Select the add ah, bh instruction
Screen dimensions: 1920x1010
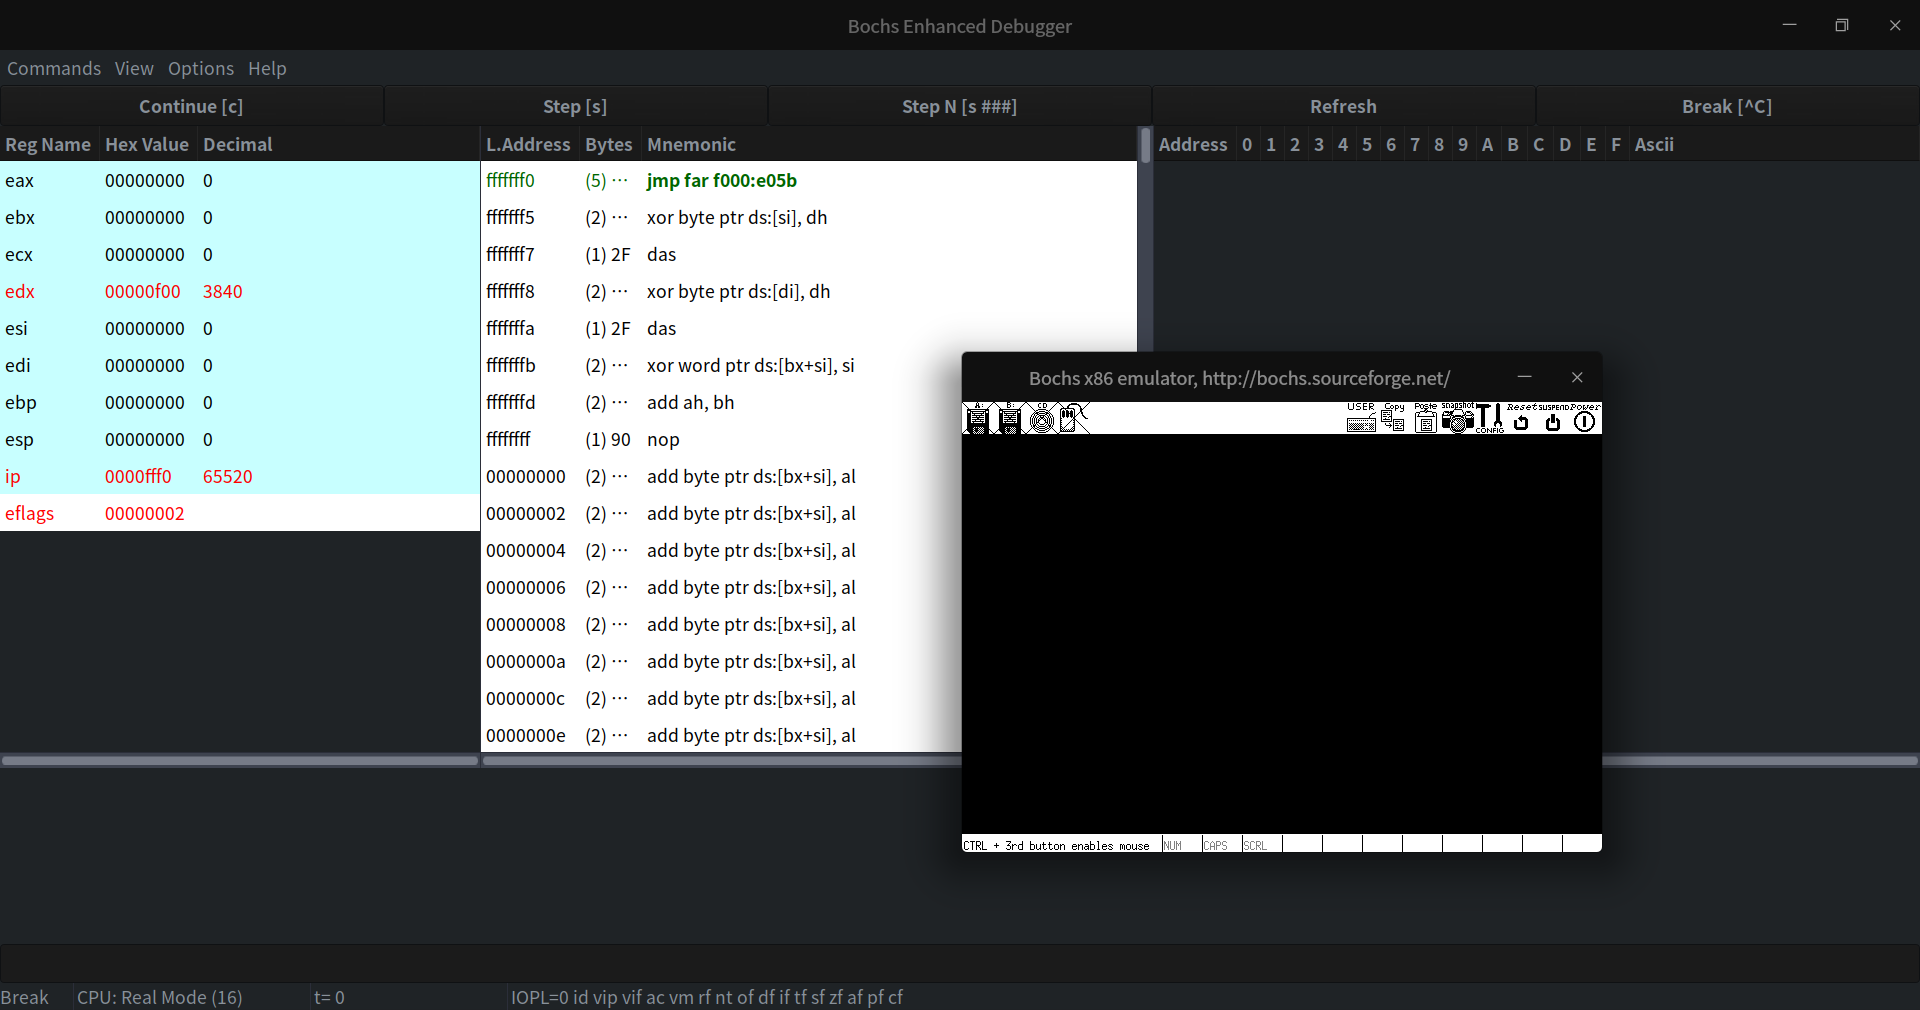(x=721, y=402)
